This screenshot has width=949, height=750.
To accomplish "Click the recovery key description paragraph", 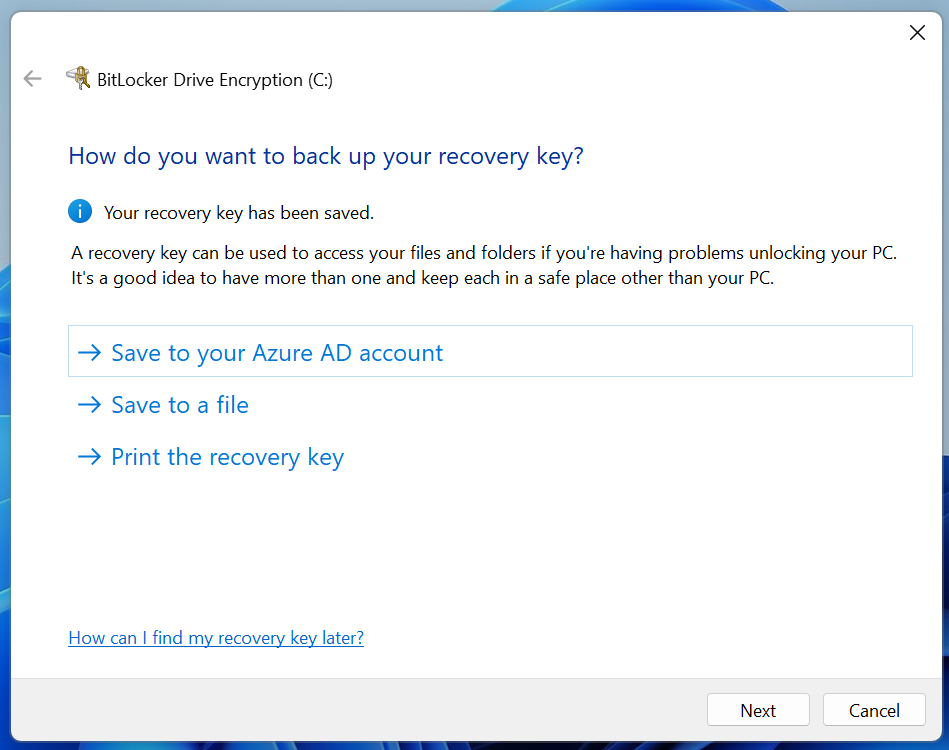I will click(x=484, y=265).
